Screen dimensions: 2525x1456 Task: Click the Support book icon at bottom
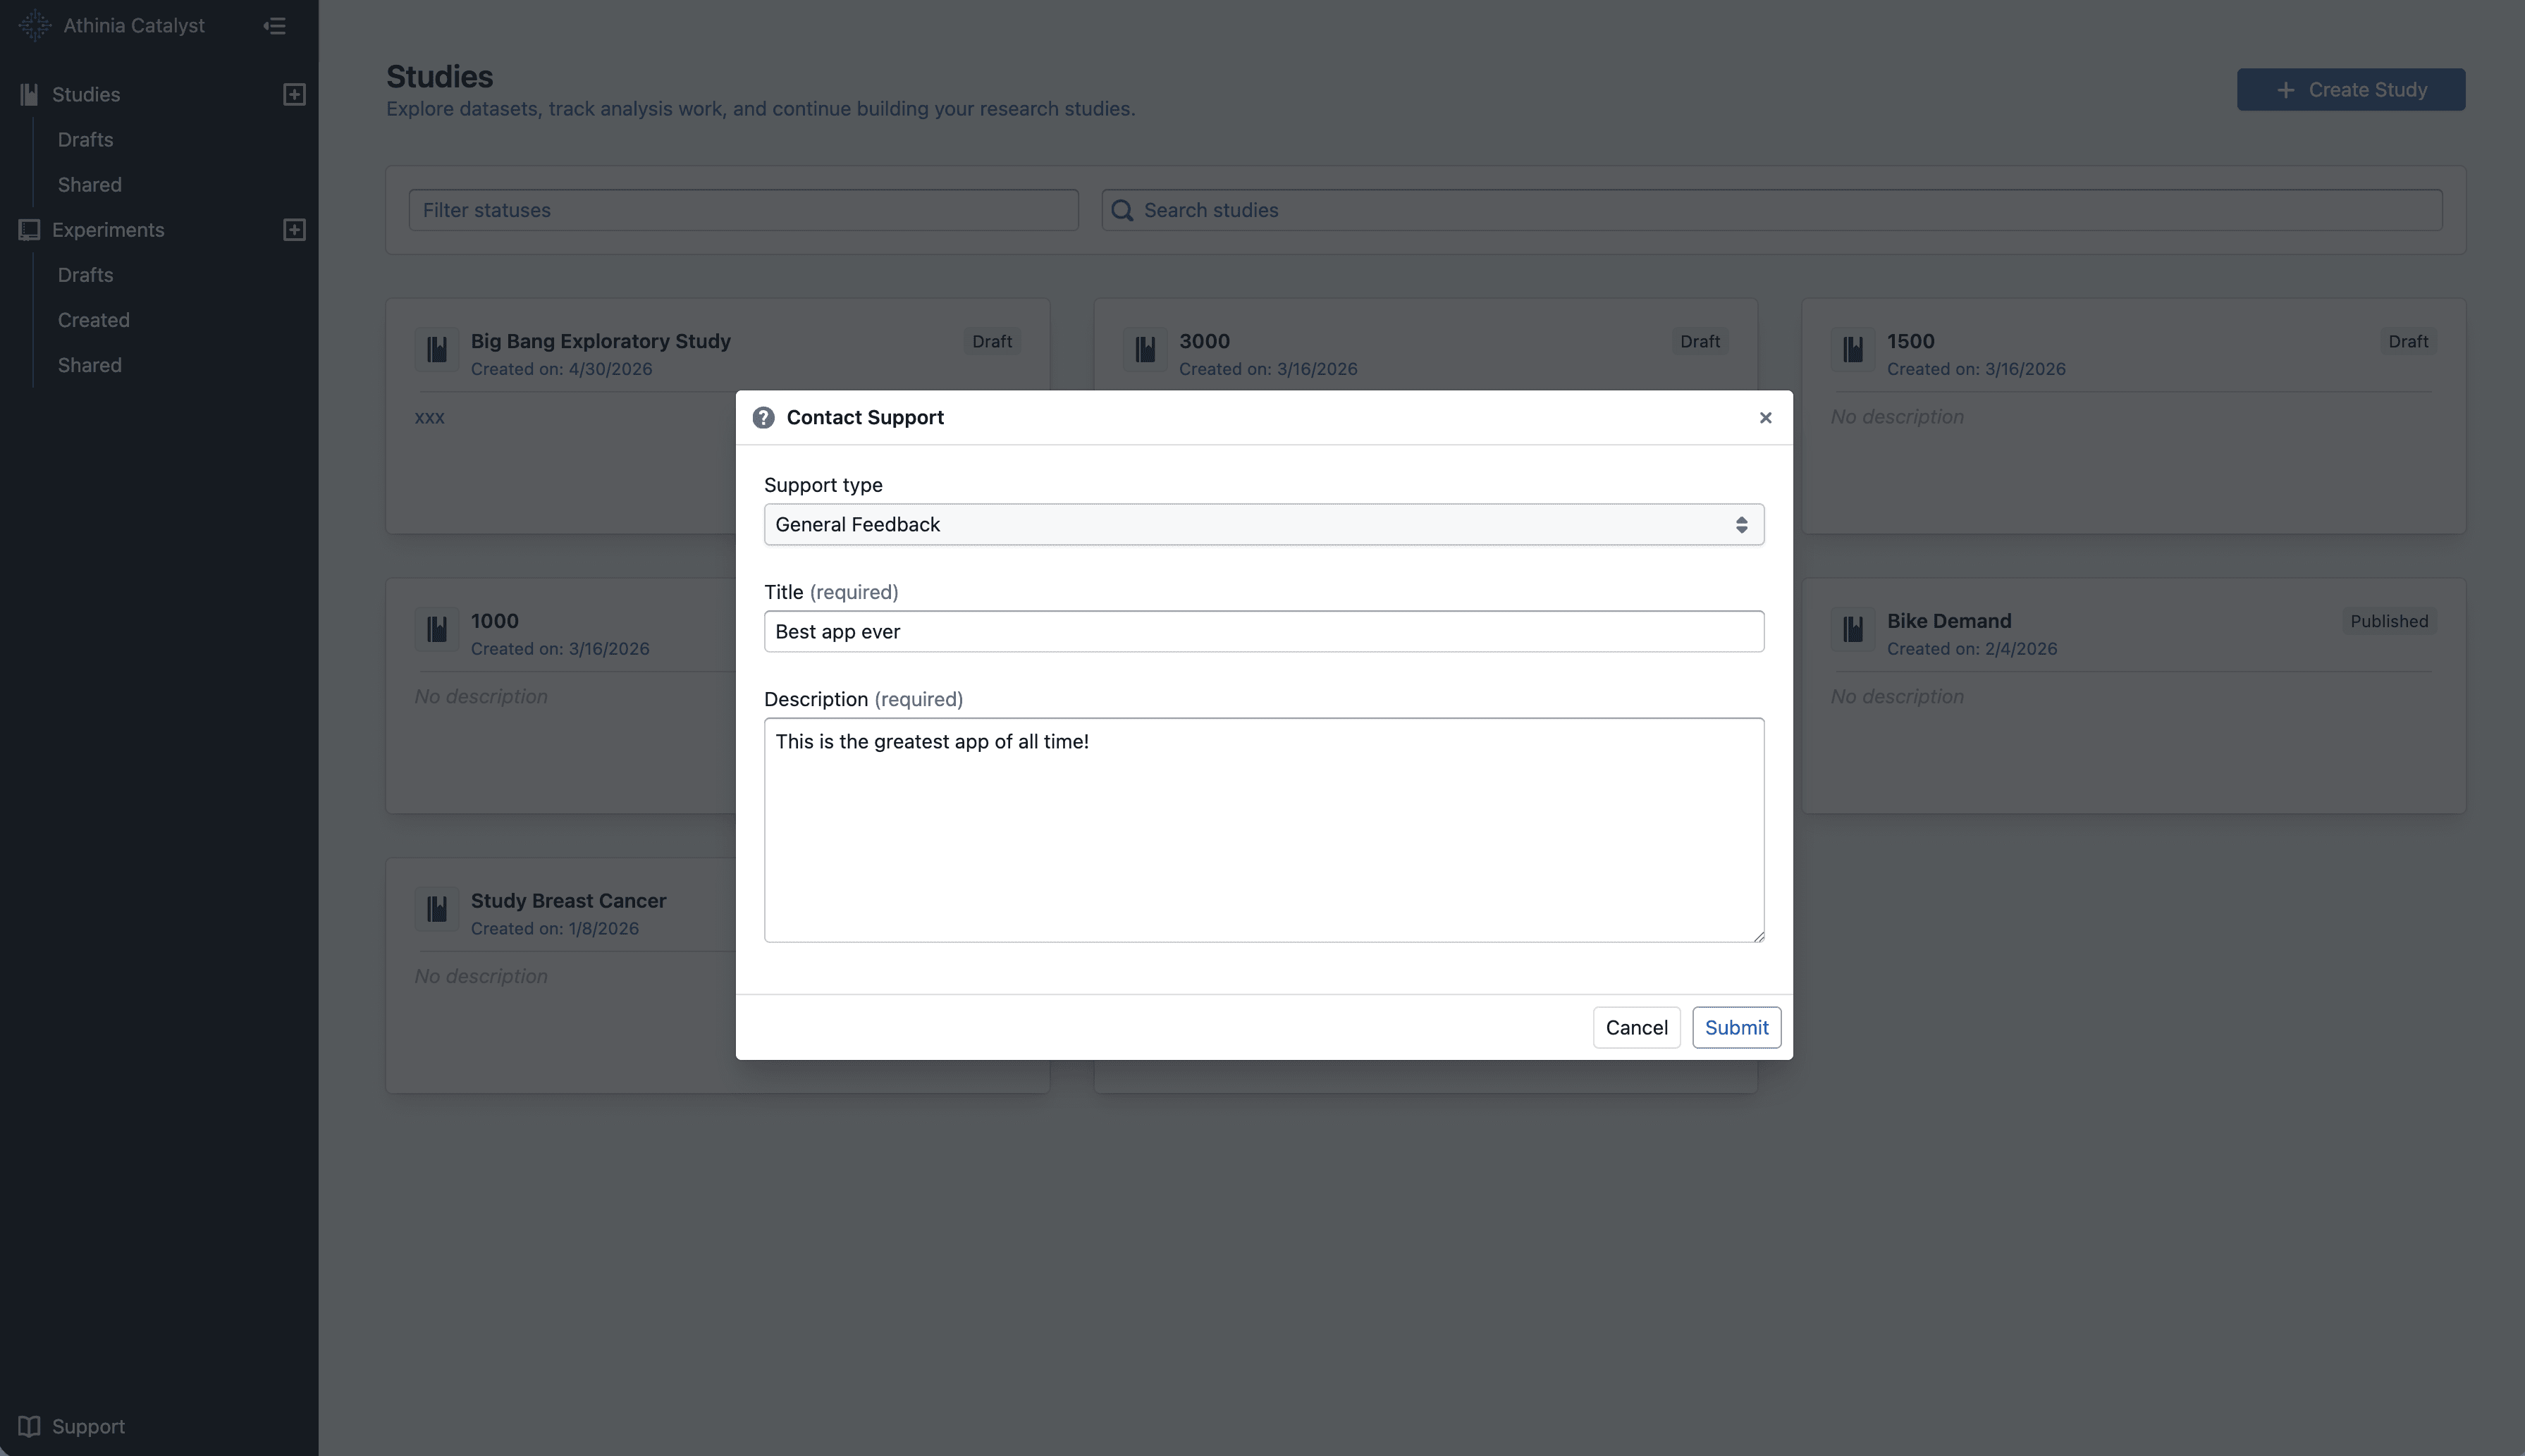coord(29,1426)
